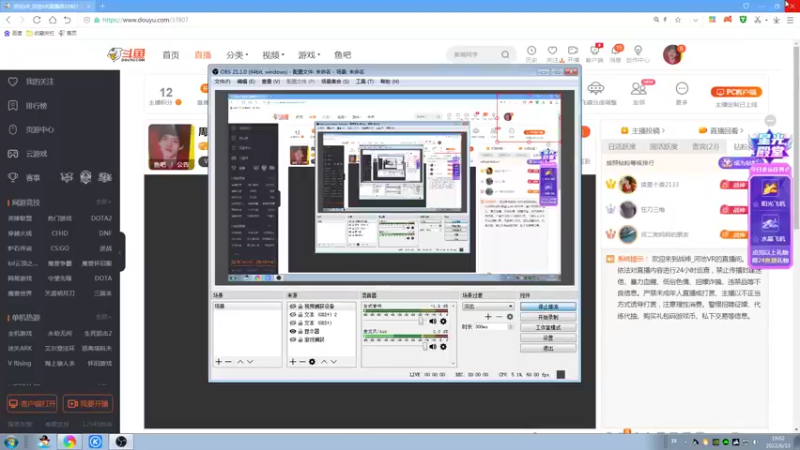Open OBS 查看(V) menu
The width and height of the screenshot is (800, 450).
coord(270,82)
